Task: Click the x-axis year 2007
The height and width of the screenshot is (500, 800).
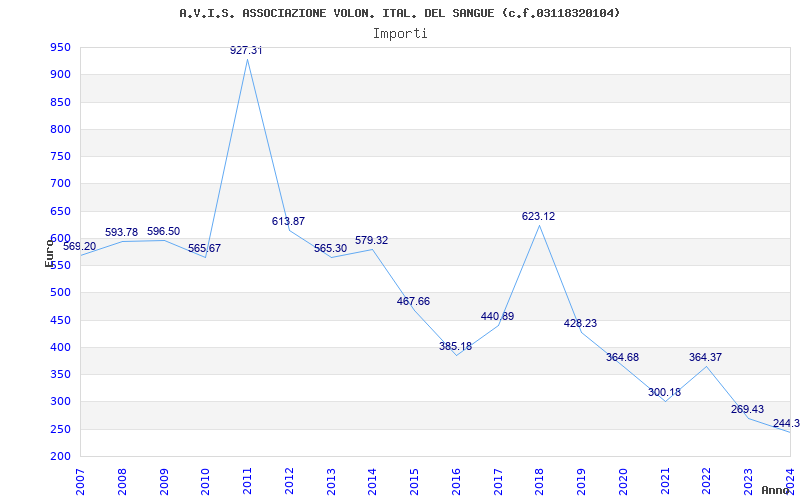Action: coord(81,482)
